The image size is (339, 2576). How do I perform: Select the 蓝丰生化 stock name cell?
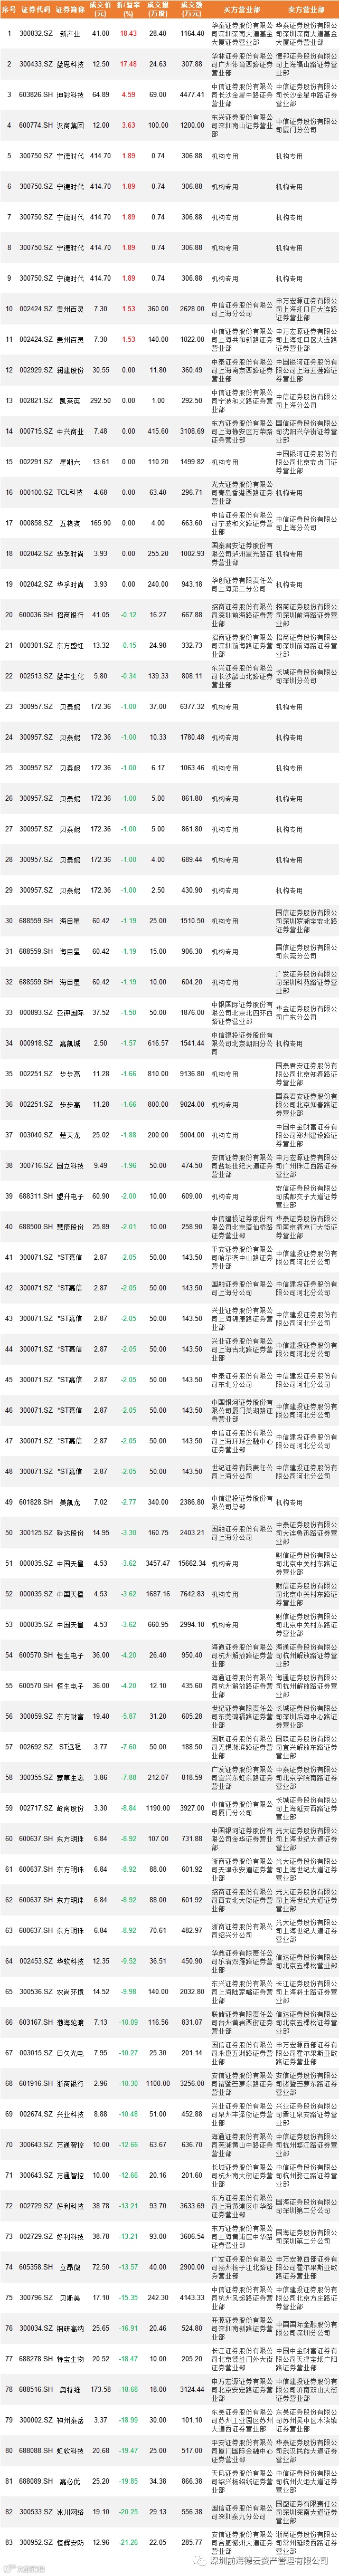pos(70,676)
